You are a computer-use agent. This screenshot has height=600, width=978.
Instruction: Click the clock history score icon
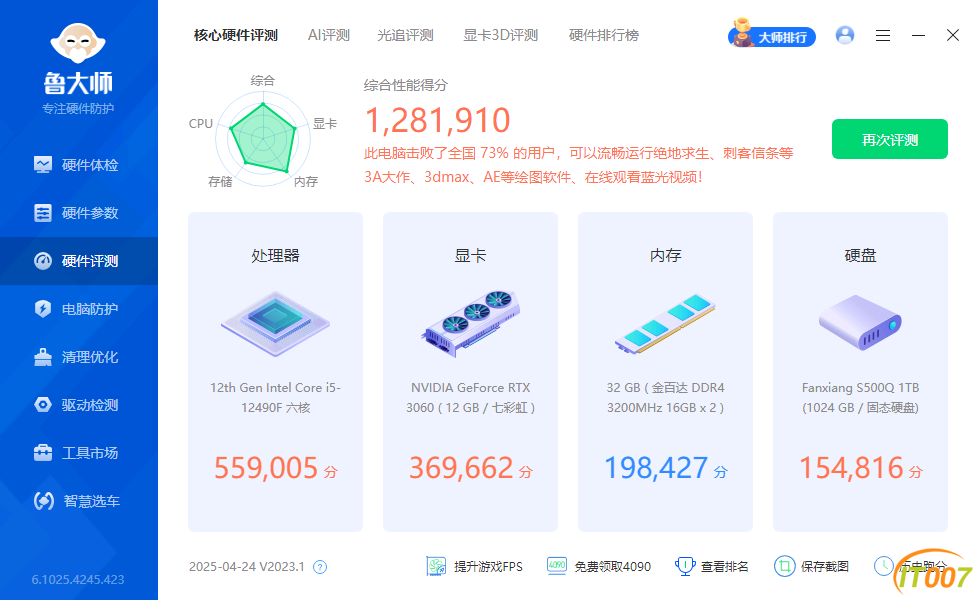tap(884, 566)
